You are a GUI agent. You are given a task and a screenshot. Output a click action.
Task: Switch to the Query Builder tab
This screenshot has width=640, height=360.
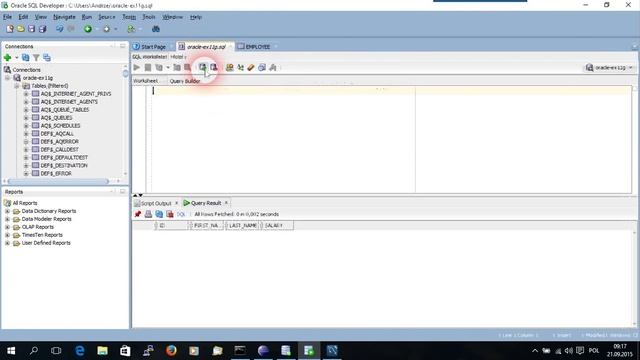pyautogui.click(x=185, y=81)
